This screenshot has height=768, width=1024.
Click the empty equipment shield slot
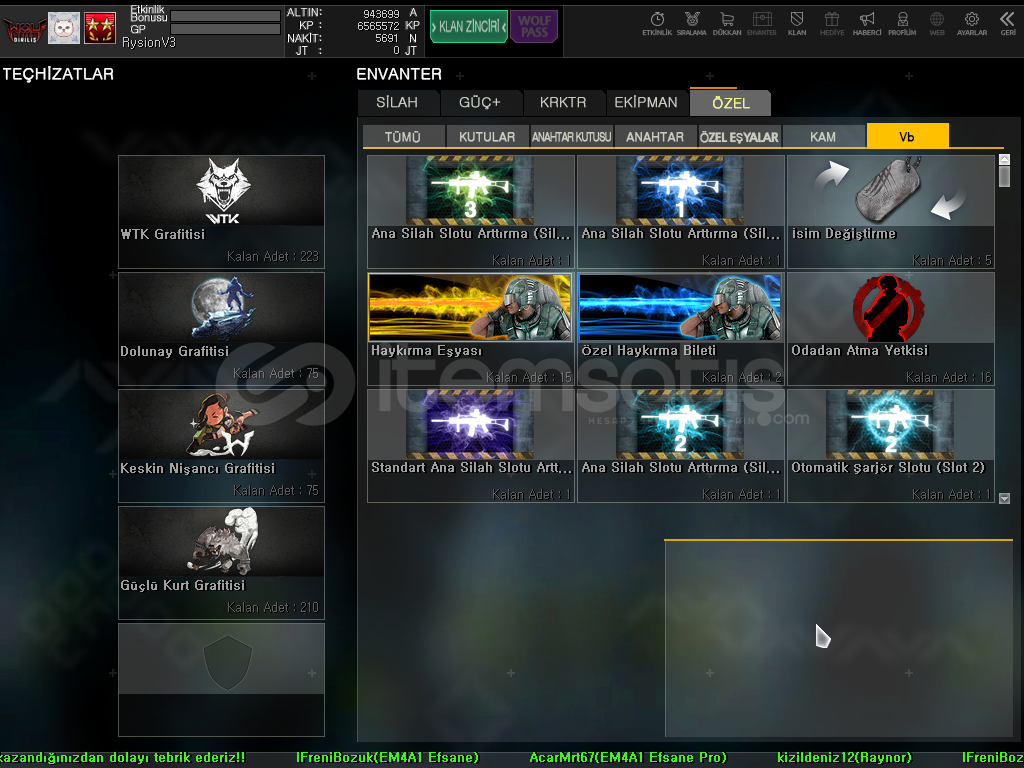coord(221,679)
